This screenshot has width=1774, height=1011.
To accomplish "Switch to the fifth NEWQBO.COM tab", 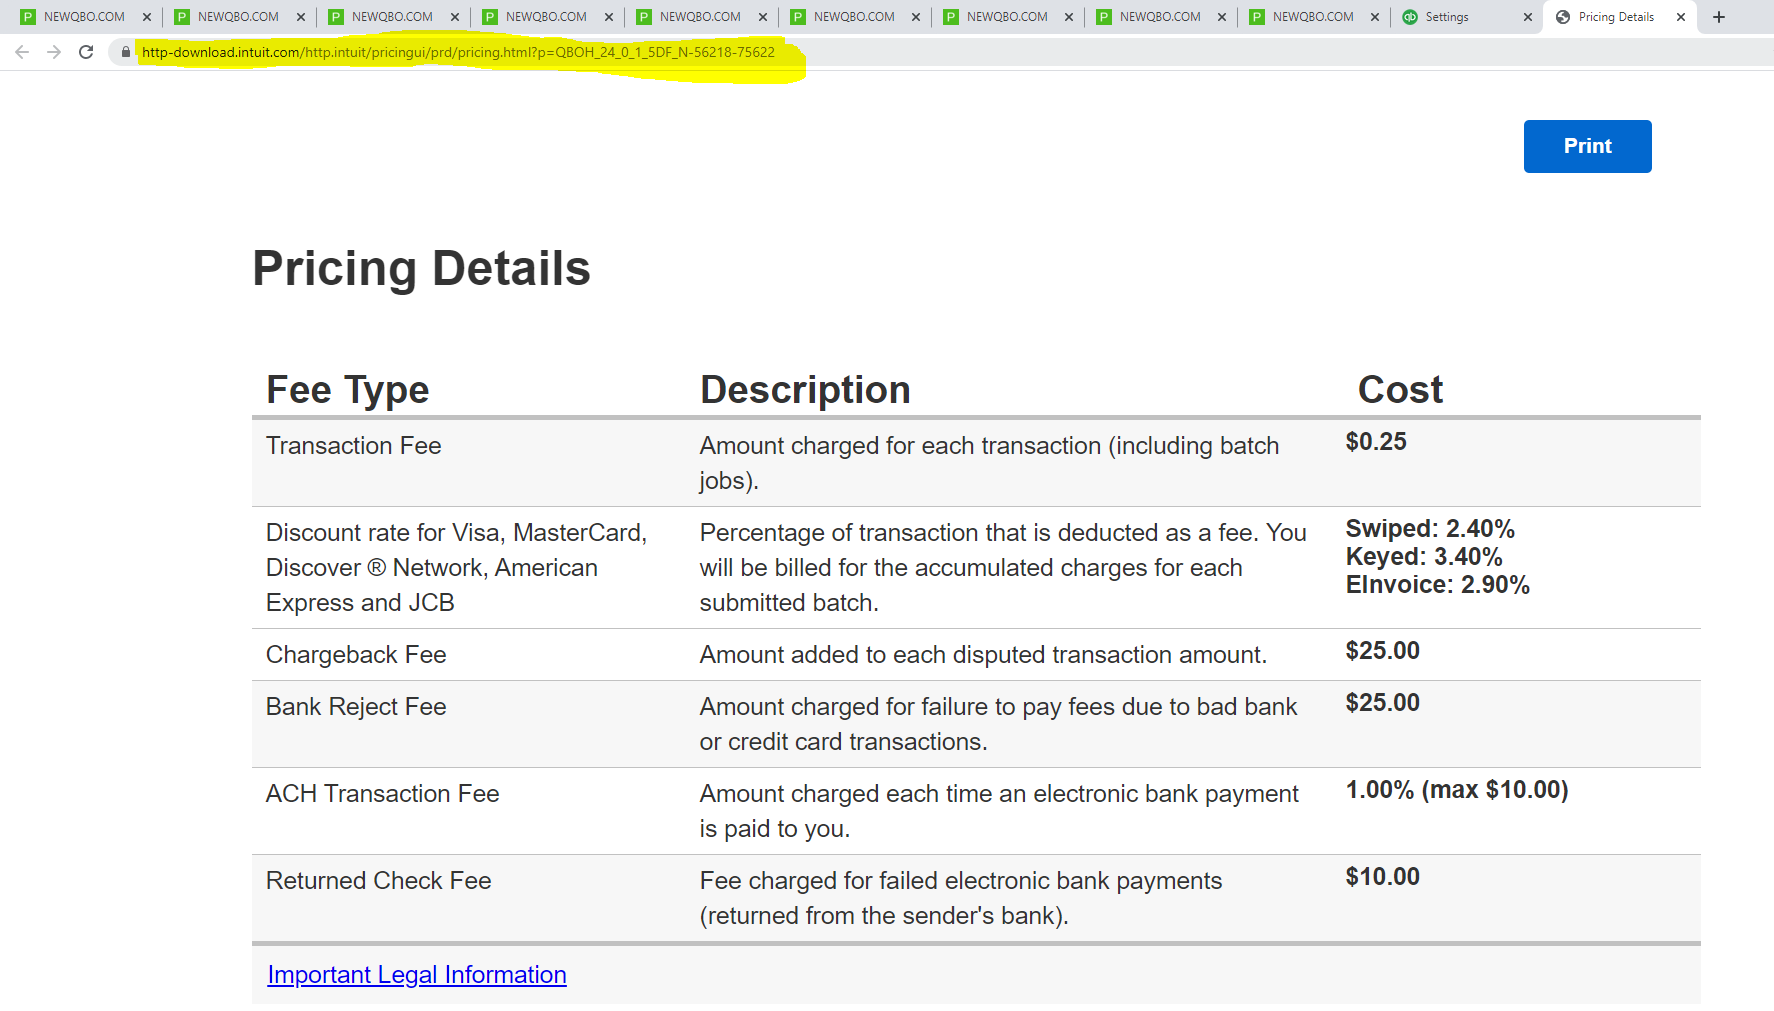I will coord(700,17).
